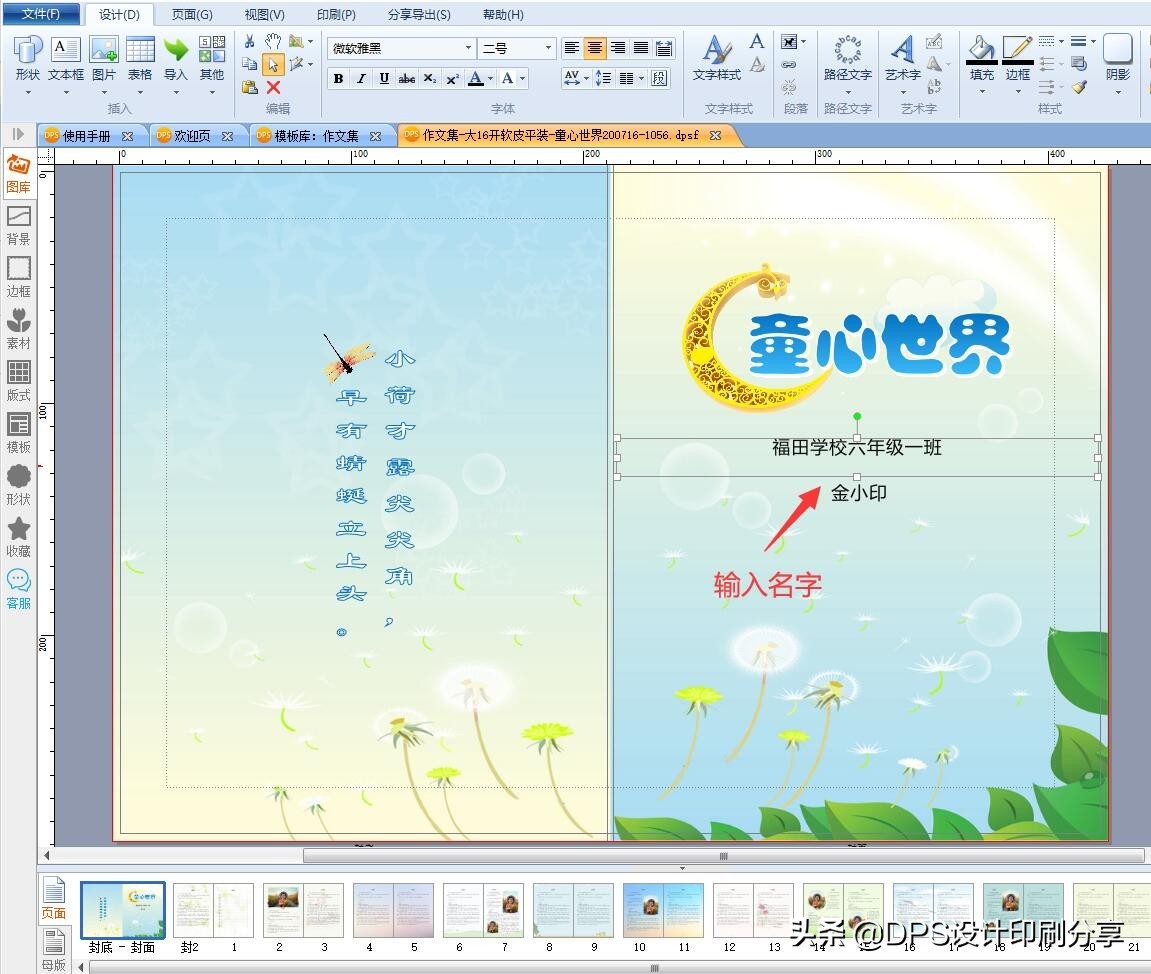Click the 母版 master page button
This screenshot has width=1151, height=974.
click(x=53, y=949)
